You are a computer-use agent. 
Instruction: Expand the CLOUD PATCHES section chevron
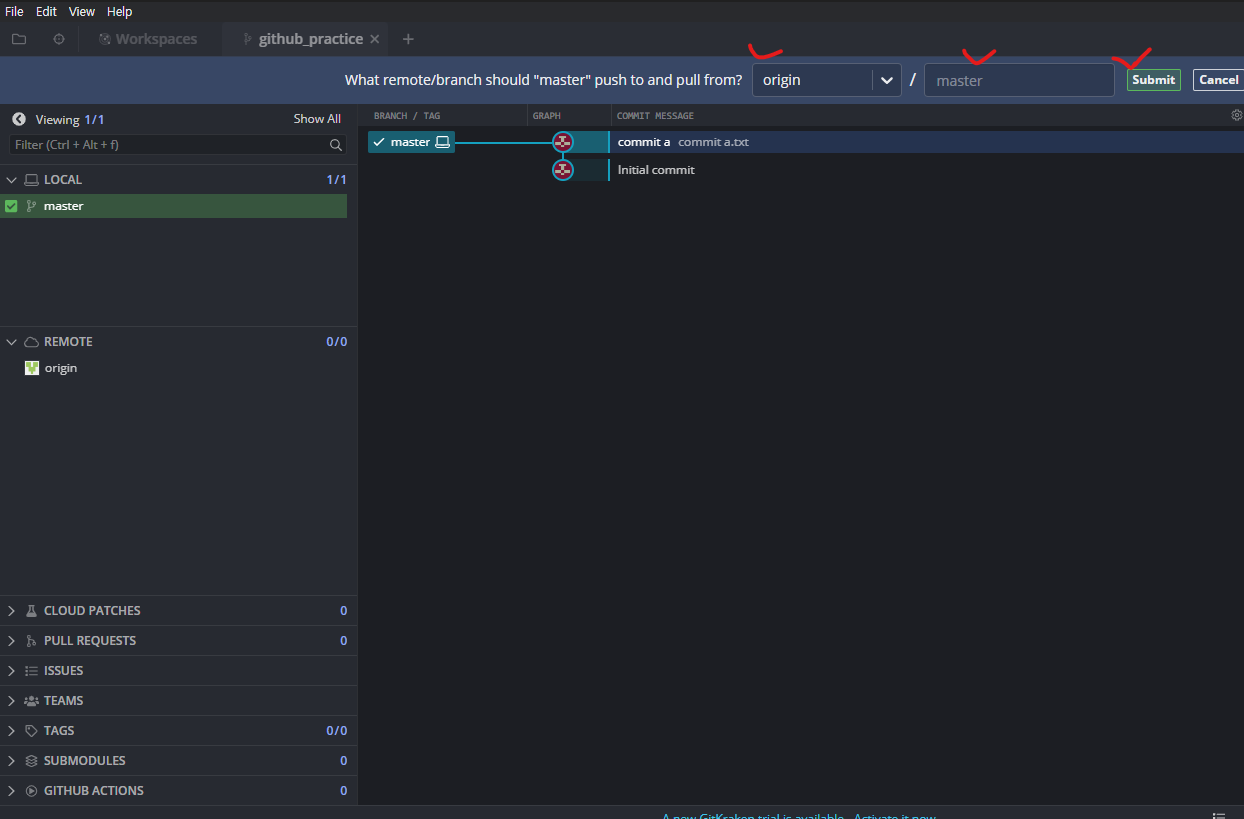click(x=12, y=611)
